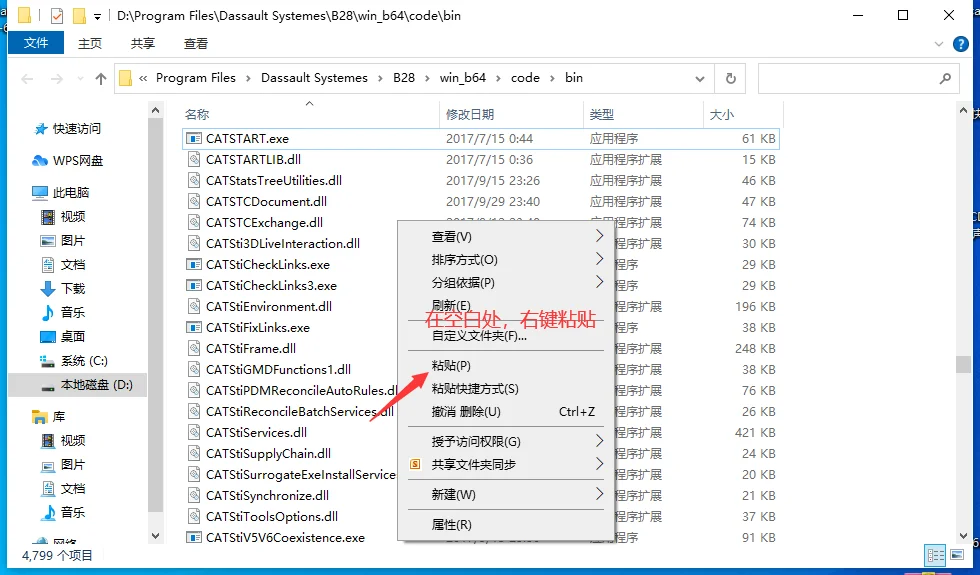This screenshot has height=575, width=980.
Task: Select 此电脑 in navigation pane
Action: pos(71,192)
